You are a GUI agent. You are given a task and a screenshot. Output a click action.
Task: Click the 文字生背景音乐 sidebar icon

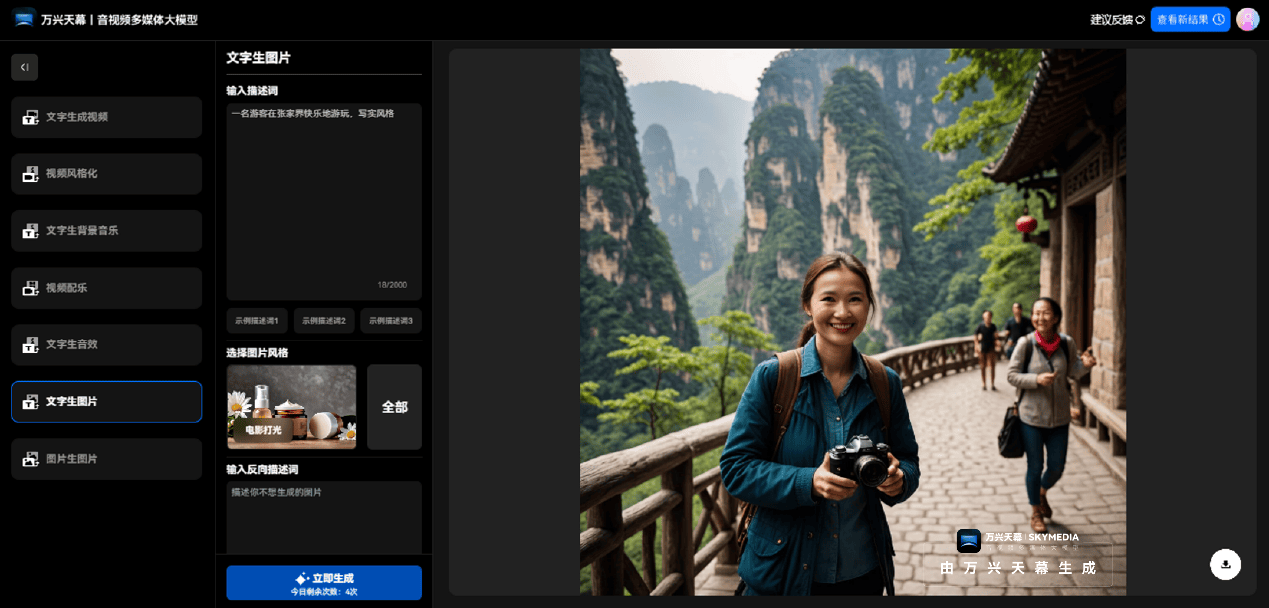pyautogui.click(x=30, y=231)
